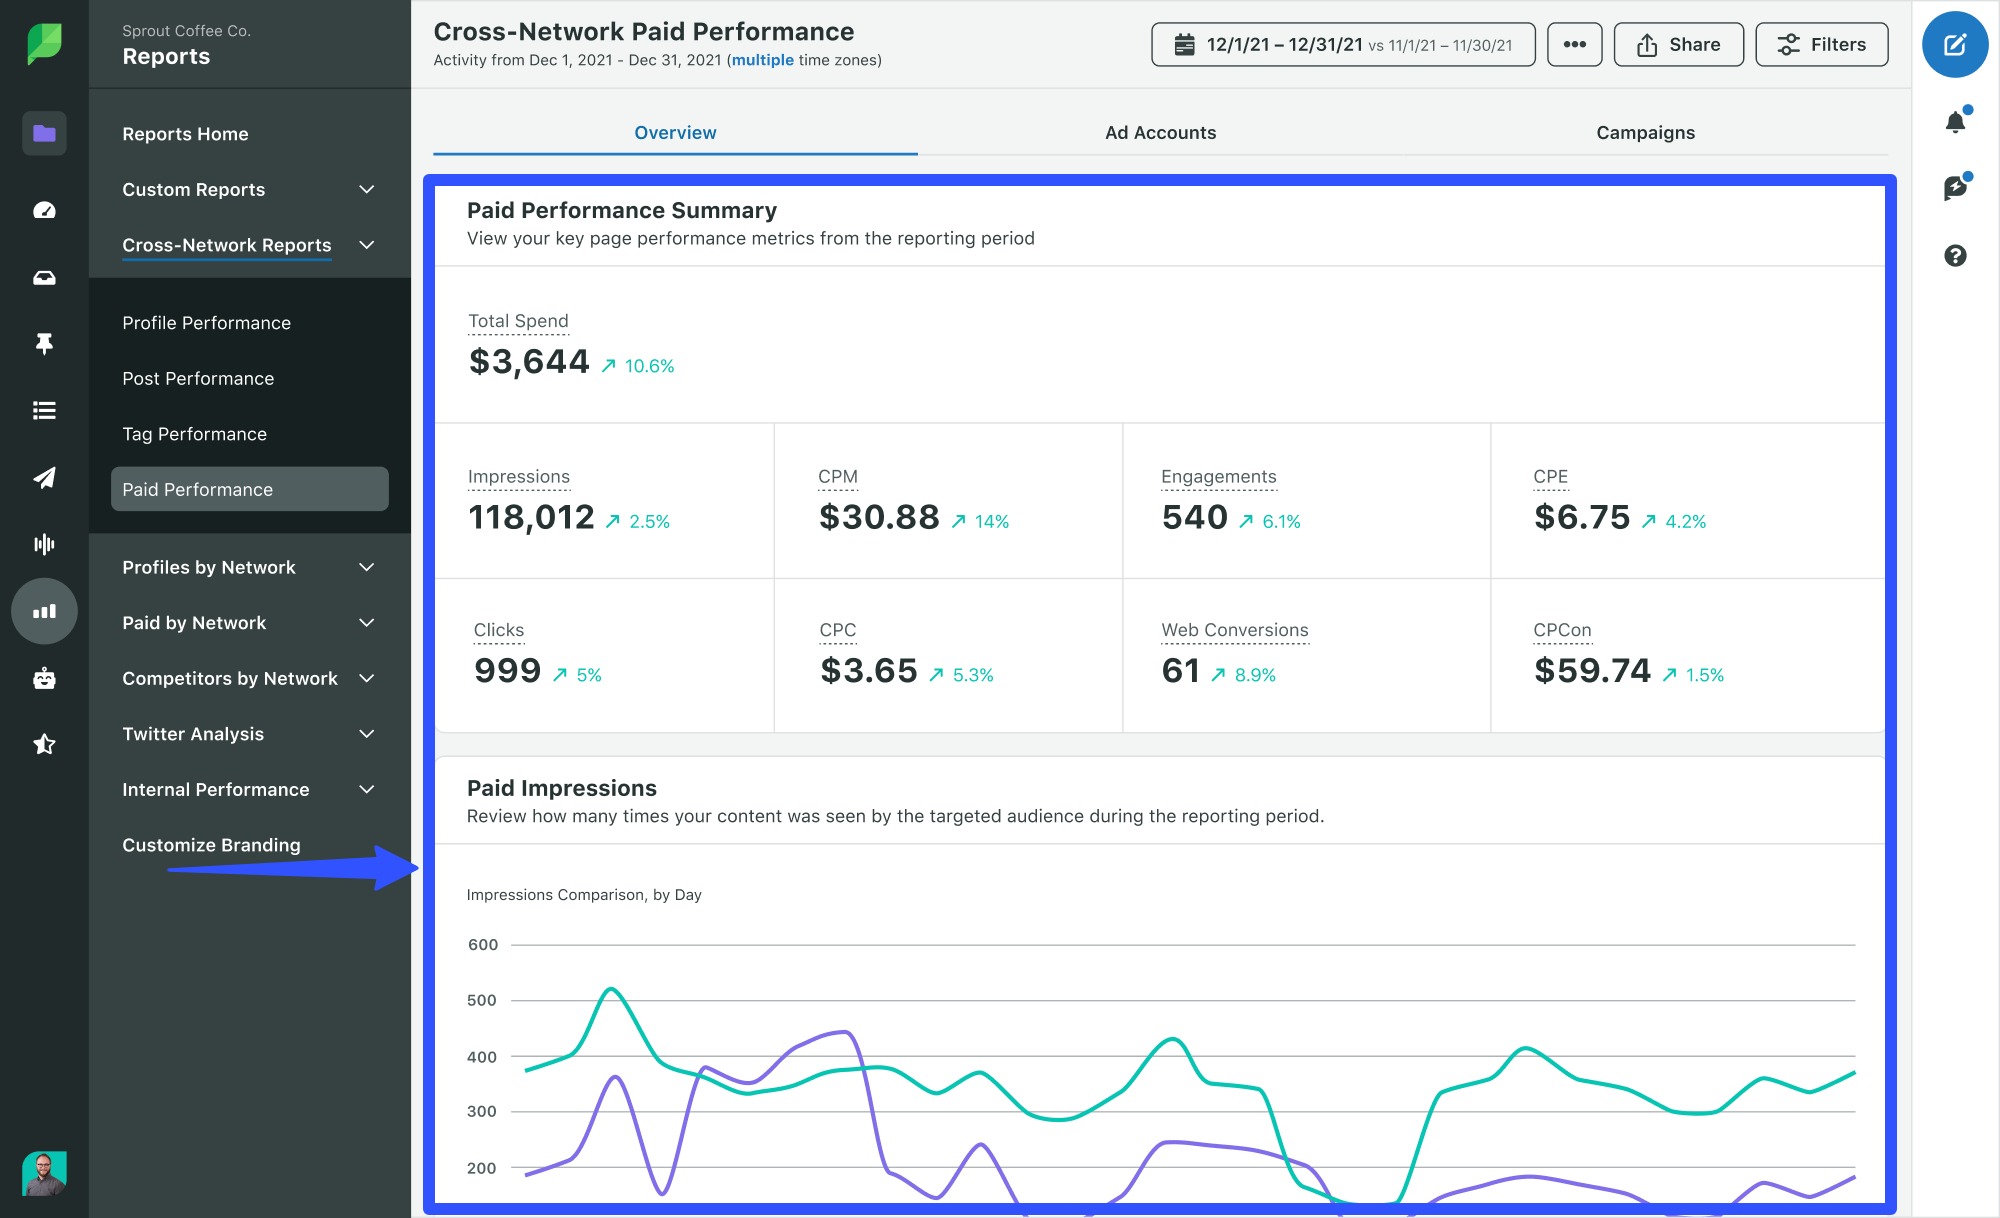Open the notifications bell
Viewport: 2000px width, 1218px height.
(1953, 120)
